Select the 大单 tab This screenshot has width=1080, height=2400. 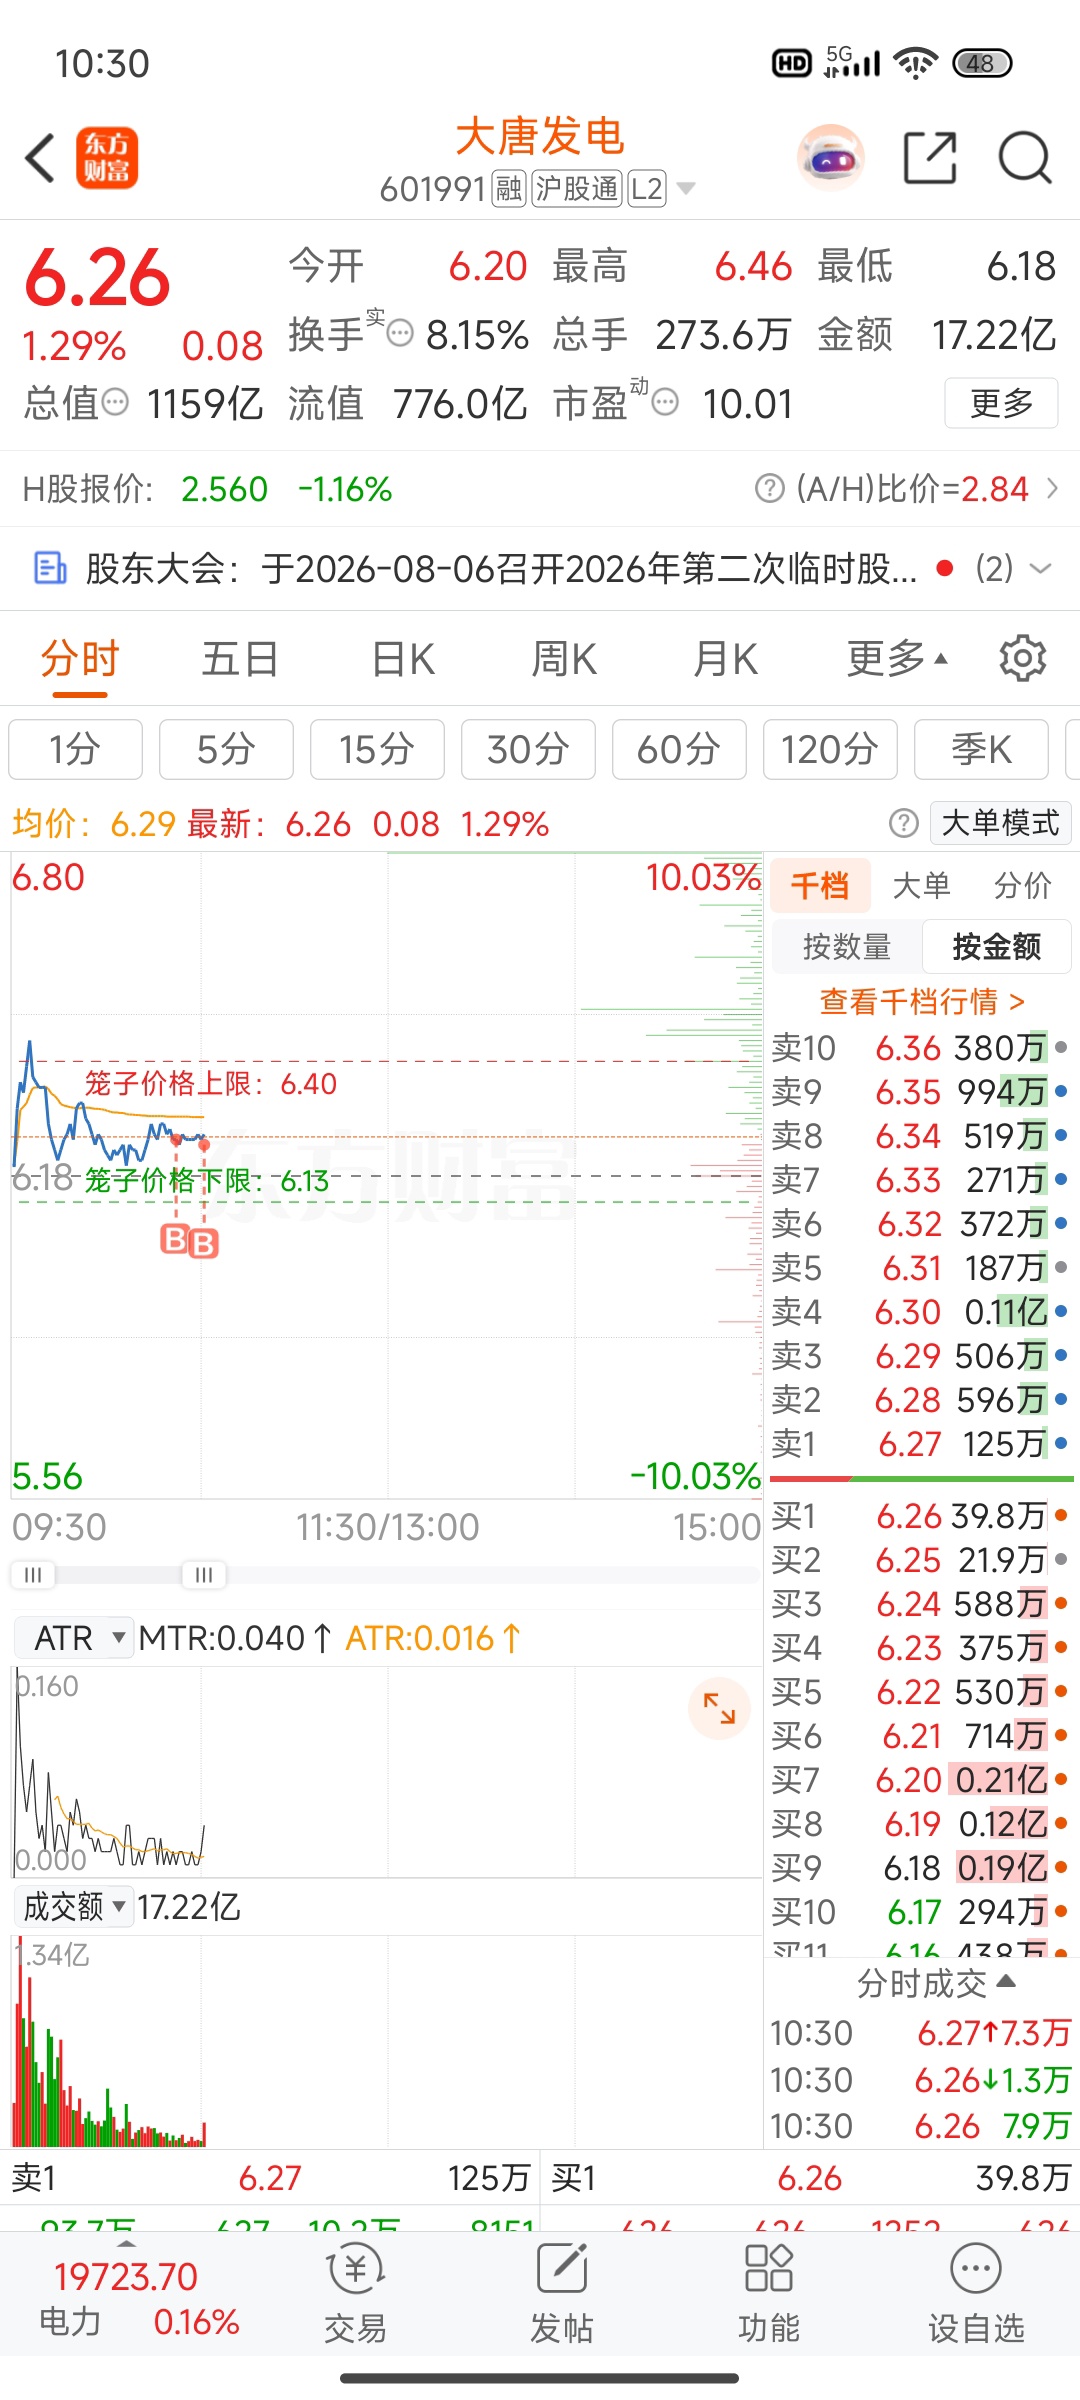pos(921,884)
